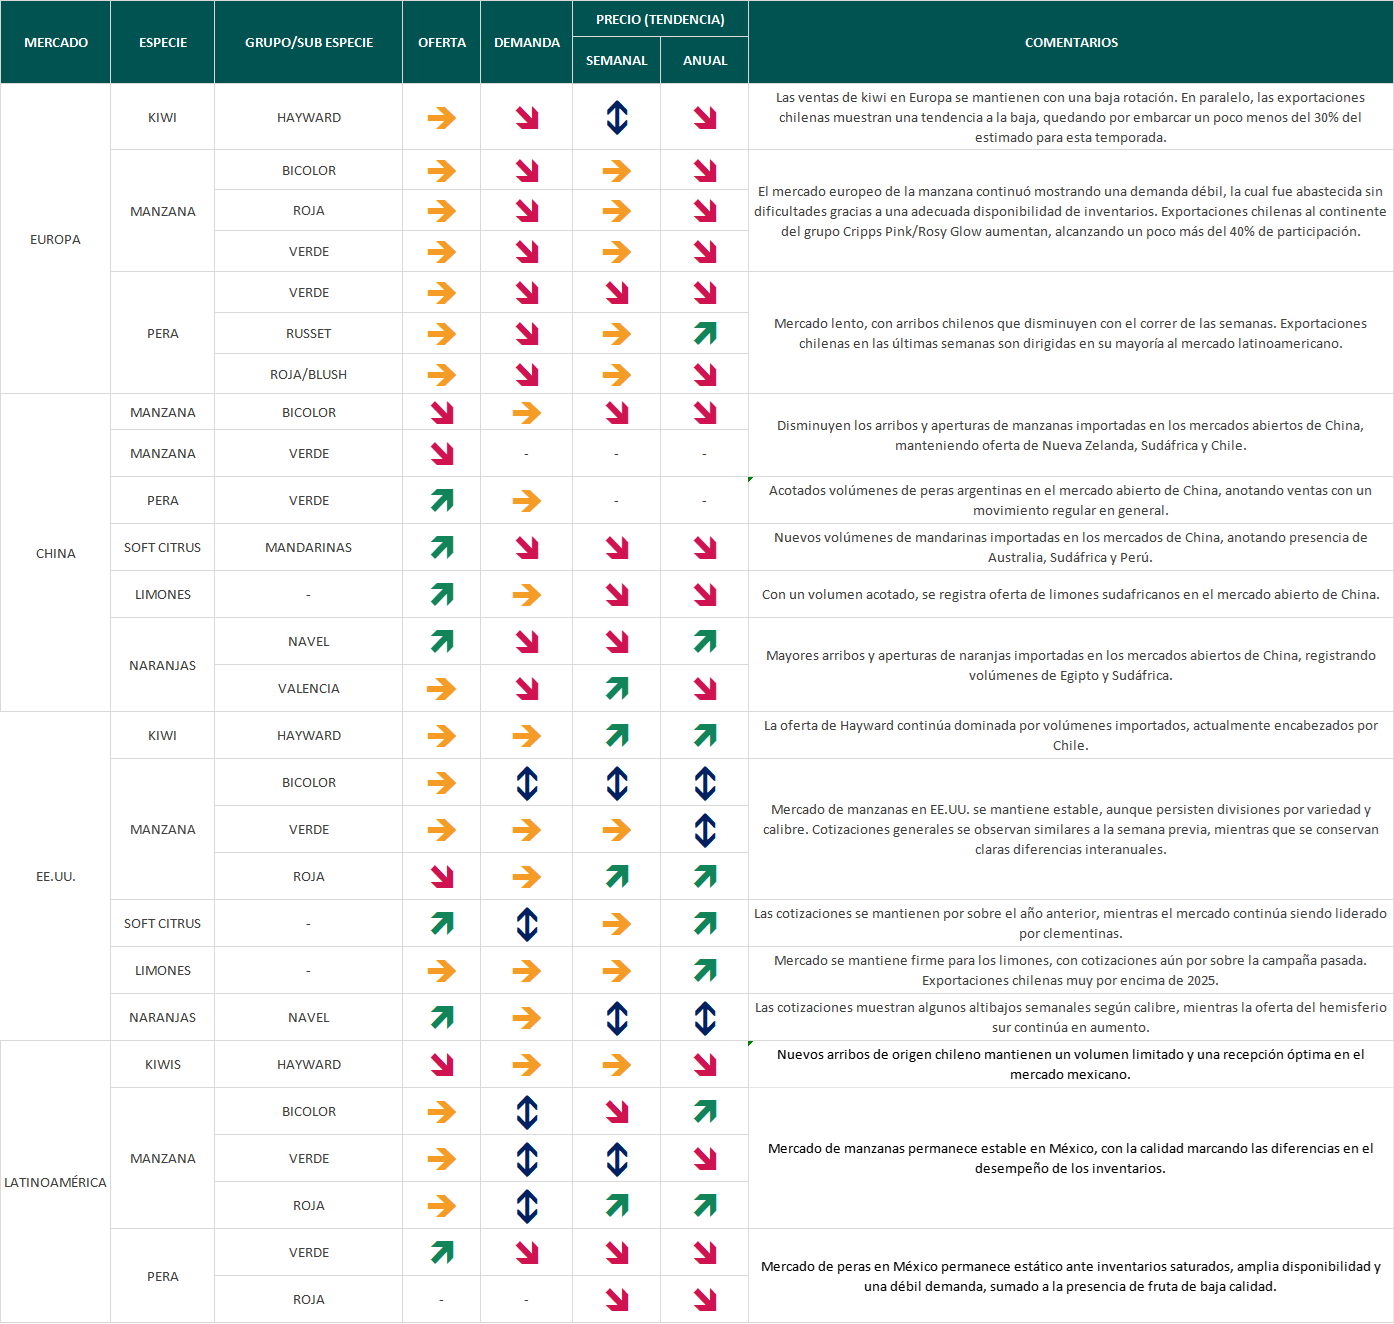Click the comment about Egipto y Sudáfrica oranges
Viewport: 1394px width, 1324px height.
[x=1071, y=665]
